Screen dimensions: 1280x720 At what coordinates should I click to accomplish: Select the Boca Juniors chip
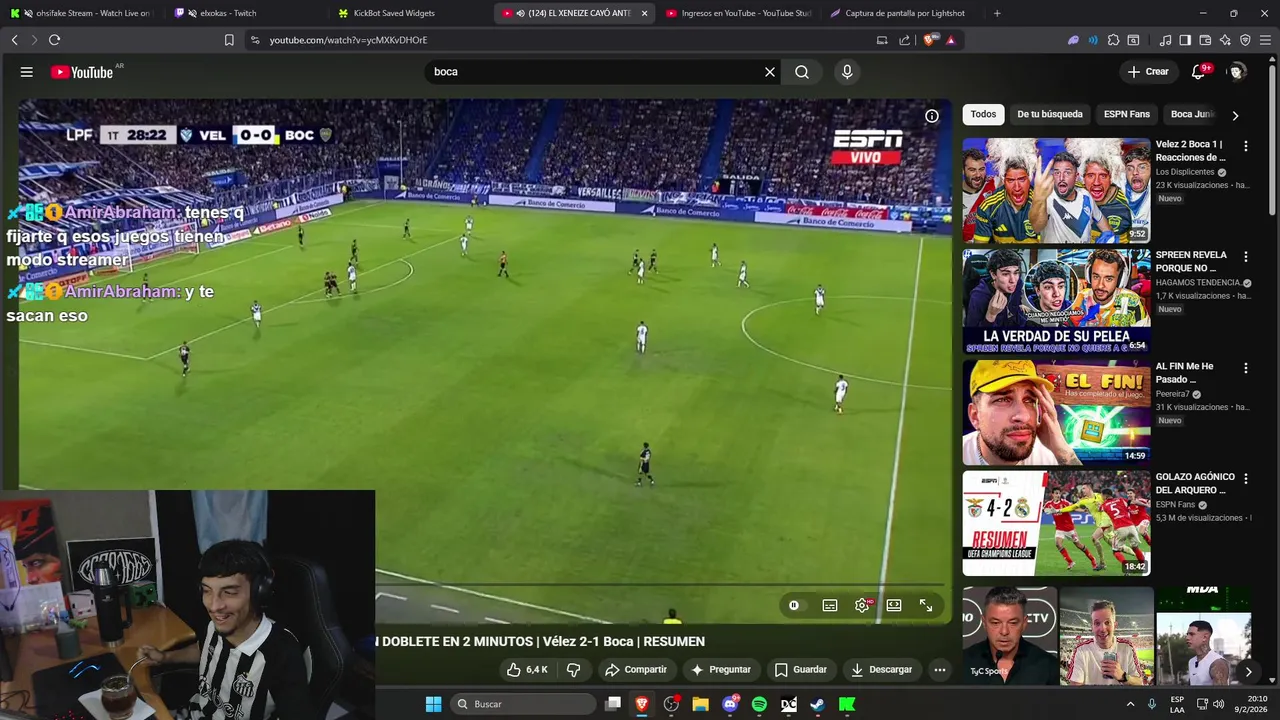click(1192, 114)
